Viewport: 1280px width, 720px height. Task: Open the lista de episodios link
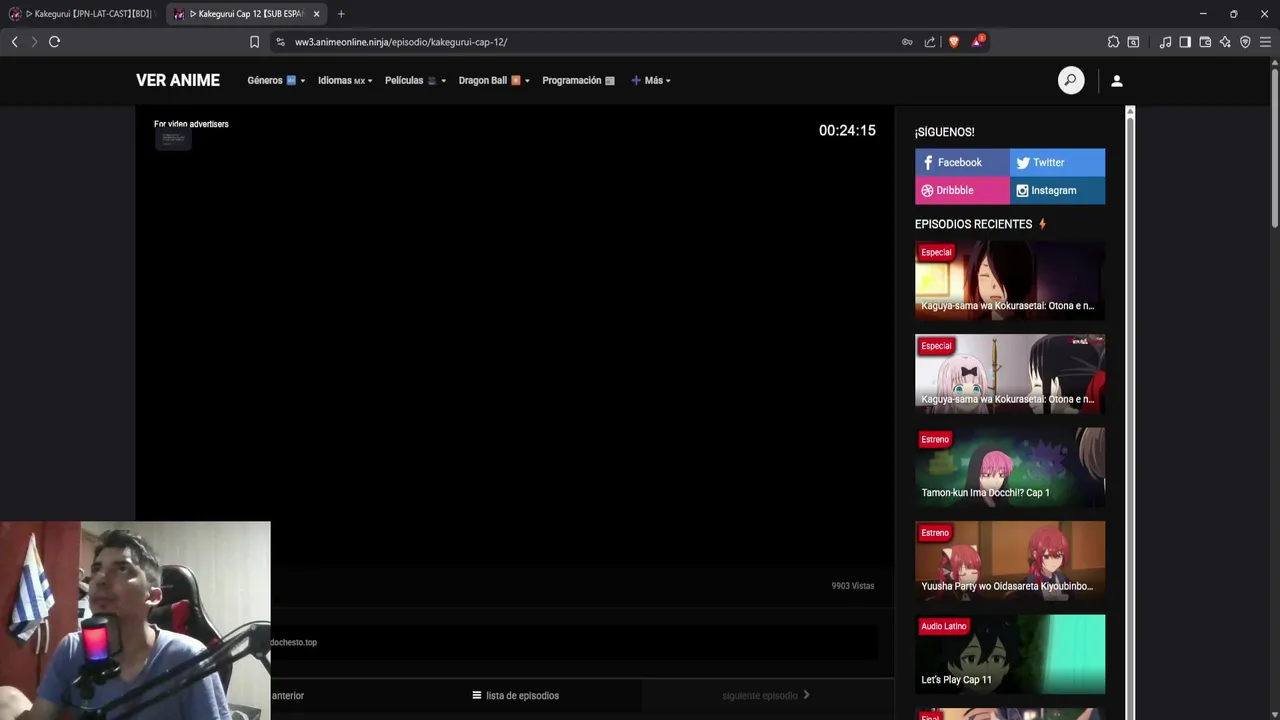point(515,696)
